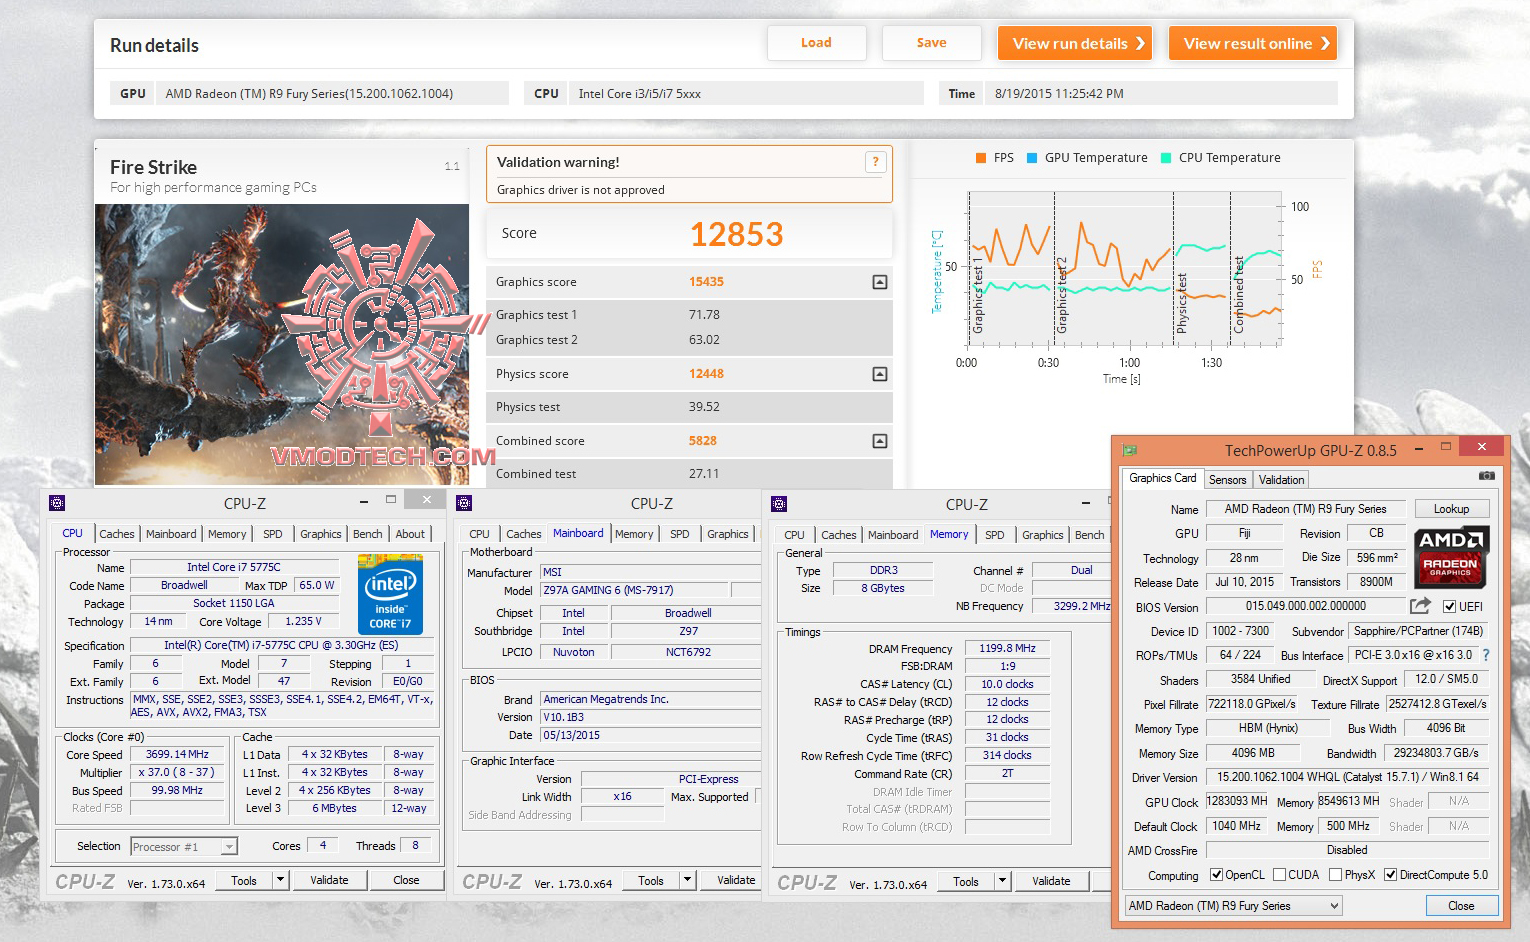Image resolution: width=1530 pixels, height=942 pixels.
Task: Click the Close button in GPU-Z
Action: click(1461, 906)
